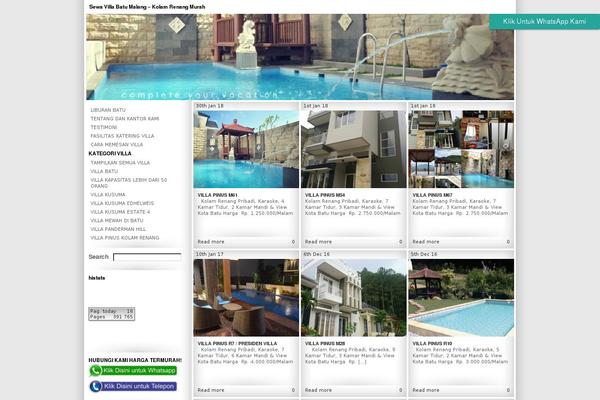Viewport: 600px width, 400px height.
Task: Open Villa Pinus R7 Presiden Villa thumbnail
Action: (246, 298)
